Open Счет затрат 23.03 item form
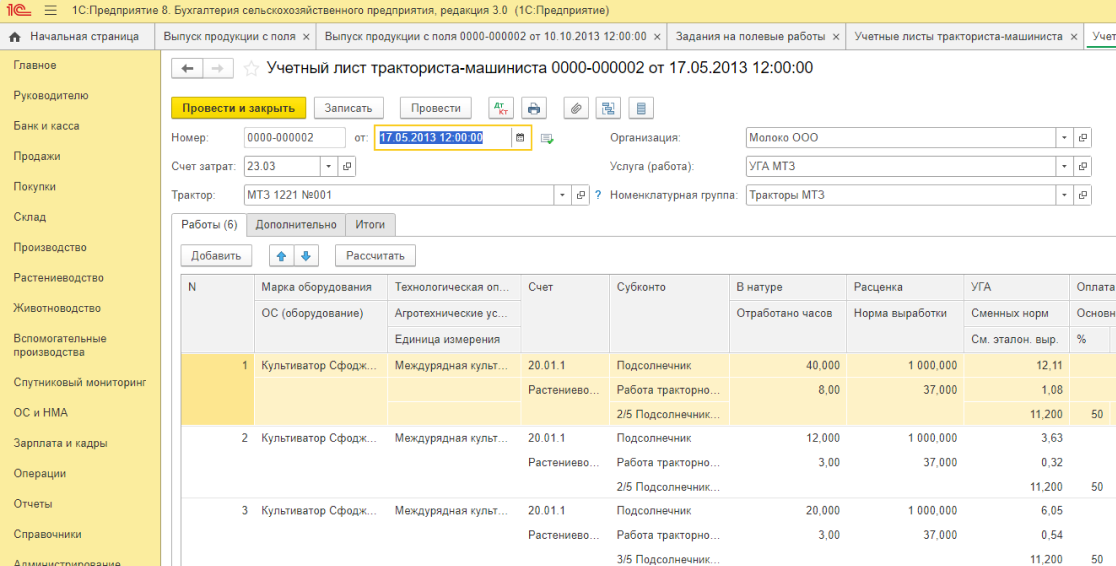1116x566 pixels. click(x=347, y=166)
